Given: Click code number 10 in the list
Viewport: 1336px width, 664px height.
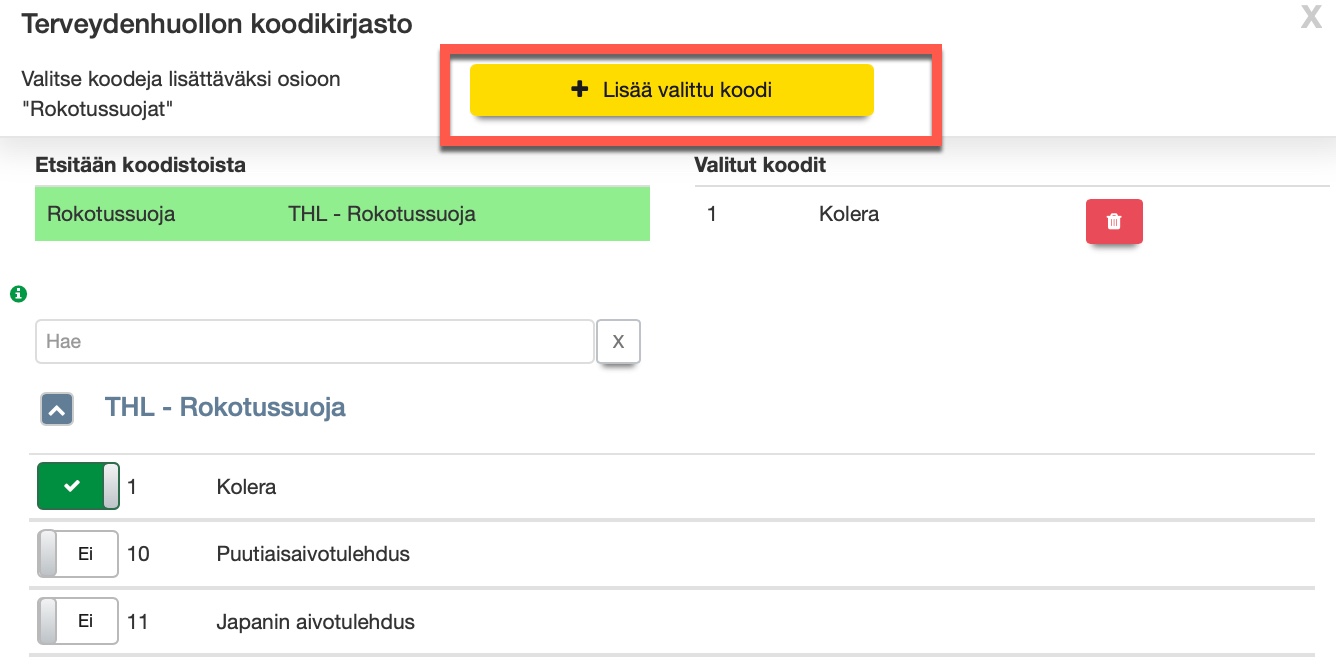Looking at the screenshot, I should tap(138, 554).
